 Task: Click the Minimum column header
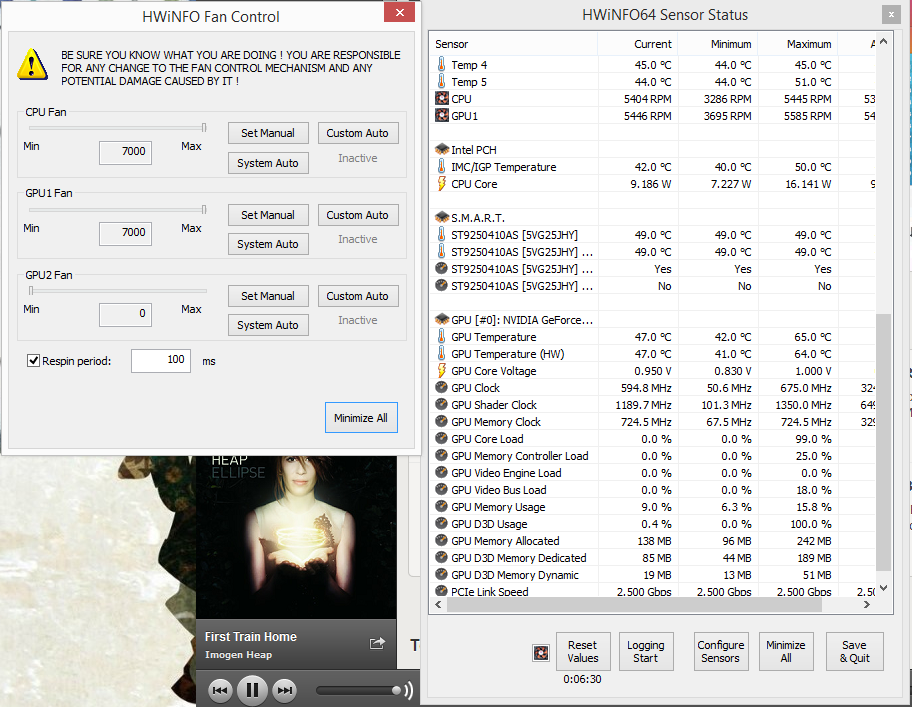[x=718, y=44]
